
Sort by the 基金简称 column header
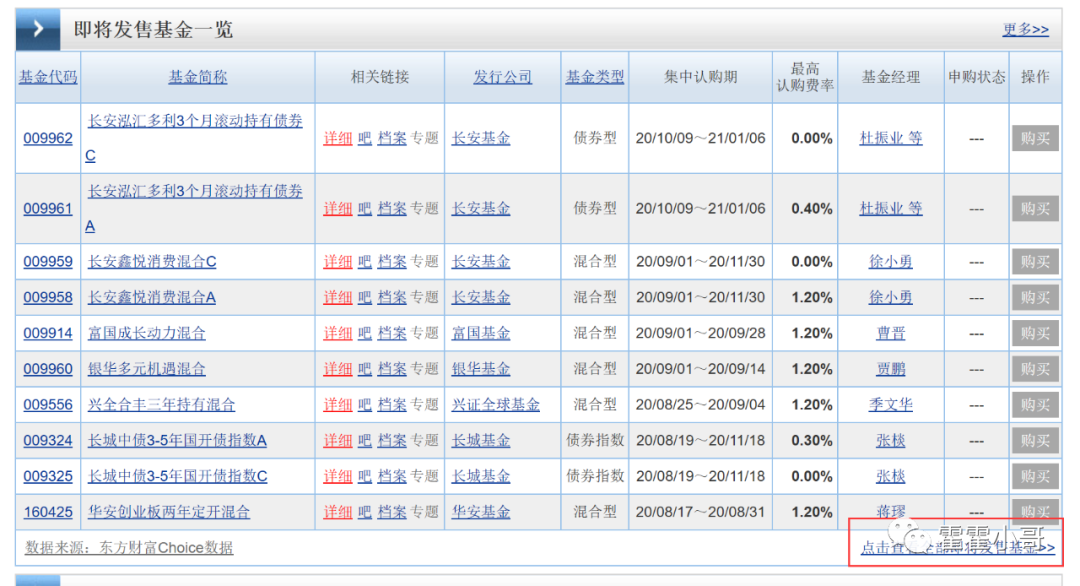[198, 77]
